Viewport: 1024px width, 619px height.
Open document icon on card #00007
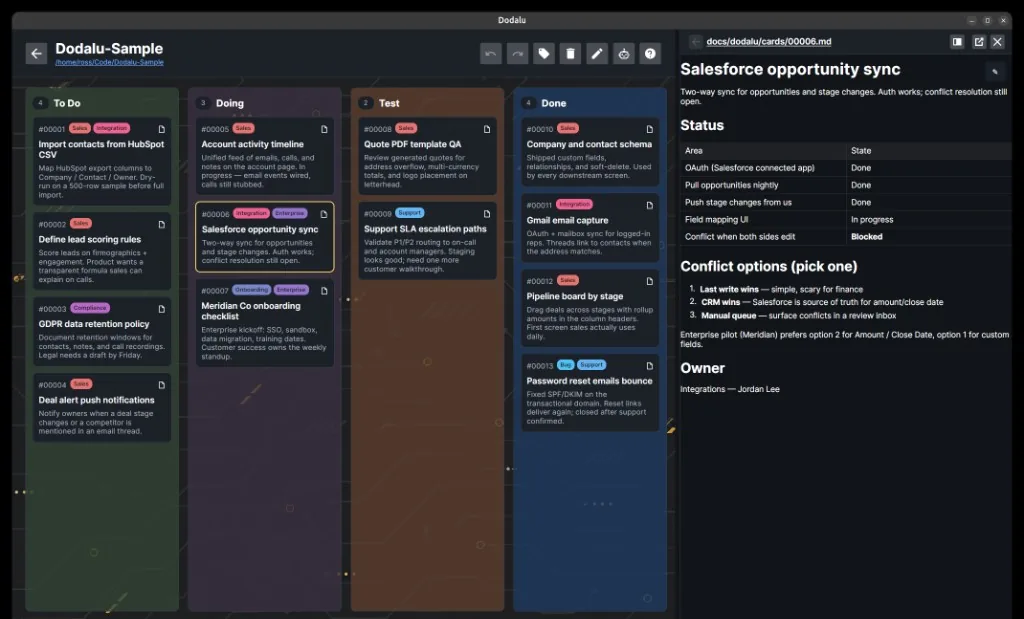tap(324, 291)
